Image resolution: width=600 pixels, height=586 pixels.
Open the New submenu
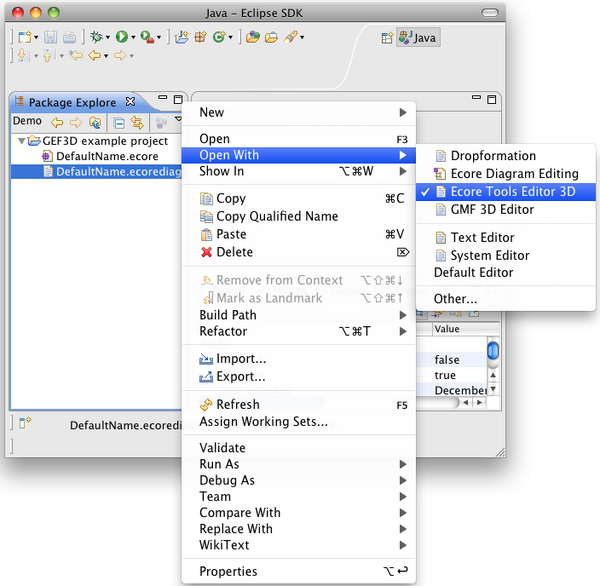pyautogui.click(x=298, y=113)
